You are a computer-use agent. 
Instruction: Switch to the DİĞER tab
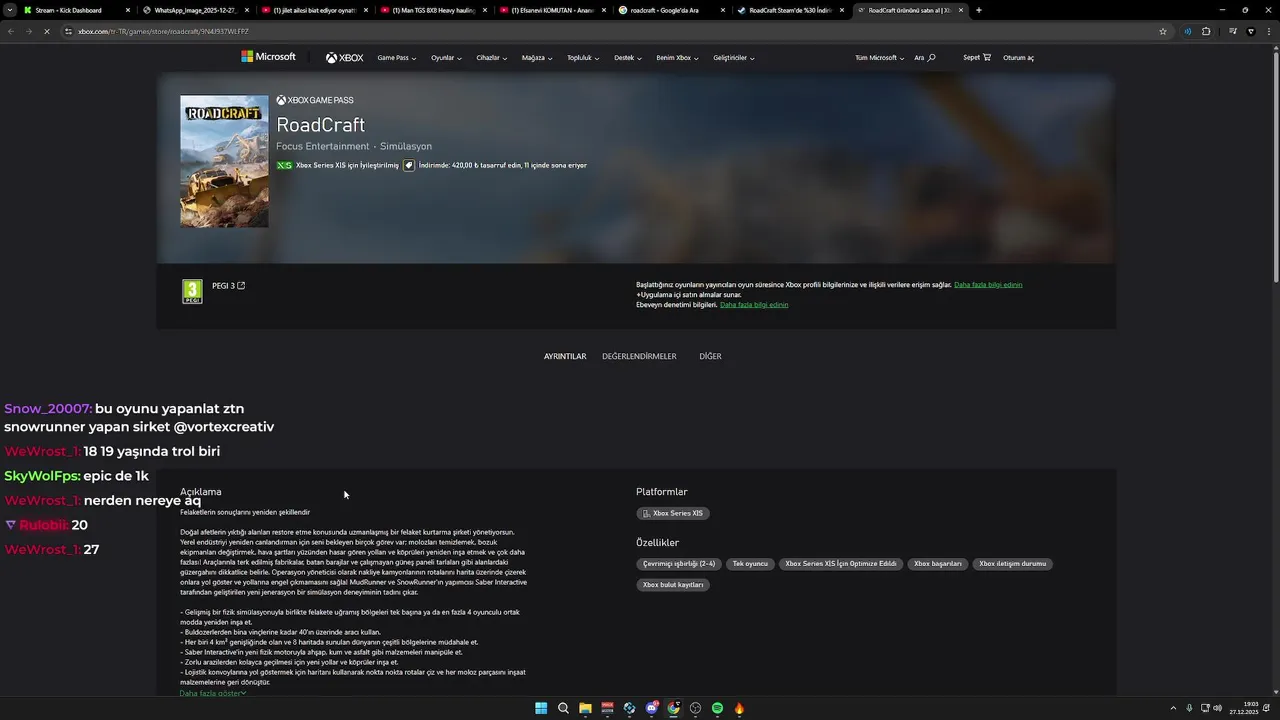pyautogui.click(x=710, y=356)
